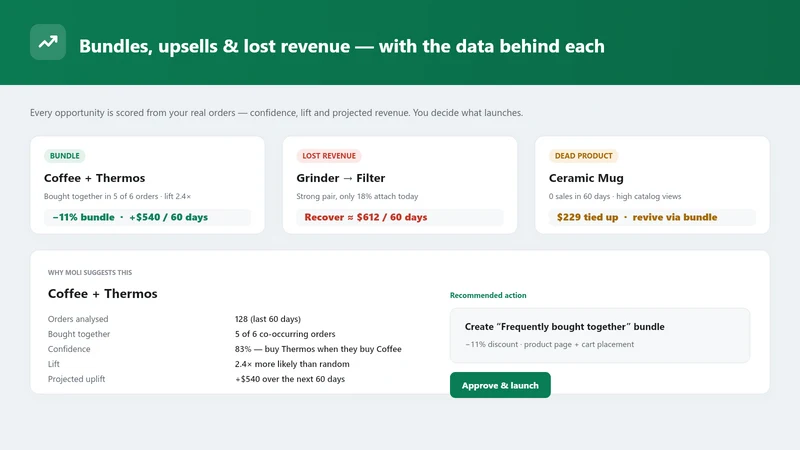Viewport: 800px width, 450px height.
Task: Click the 5 of 6 co-occurring orders value
Action: pos(285,334)
